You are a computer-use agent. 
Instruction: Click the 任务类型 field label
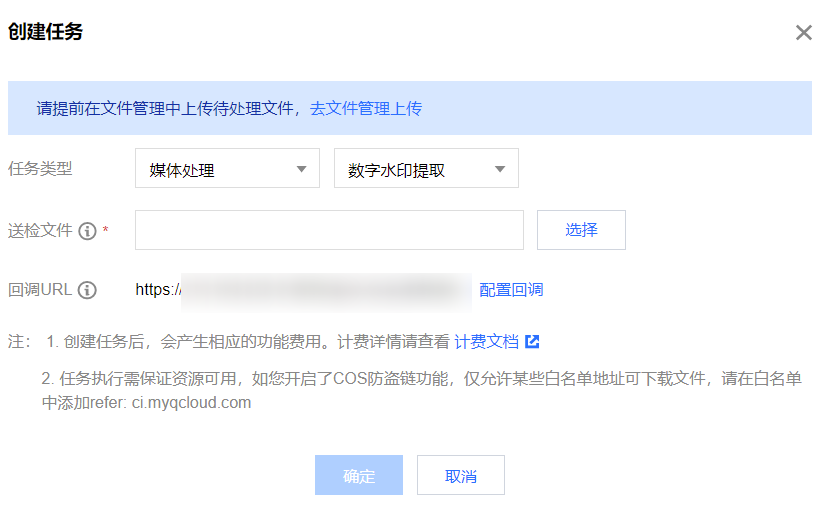pos(40,168)
